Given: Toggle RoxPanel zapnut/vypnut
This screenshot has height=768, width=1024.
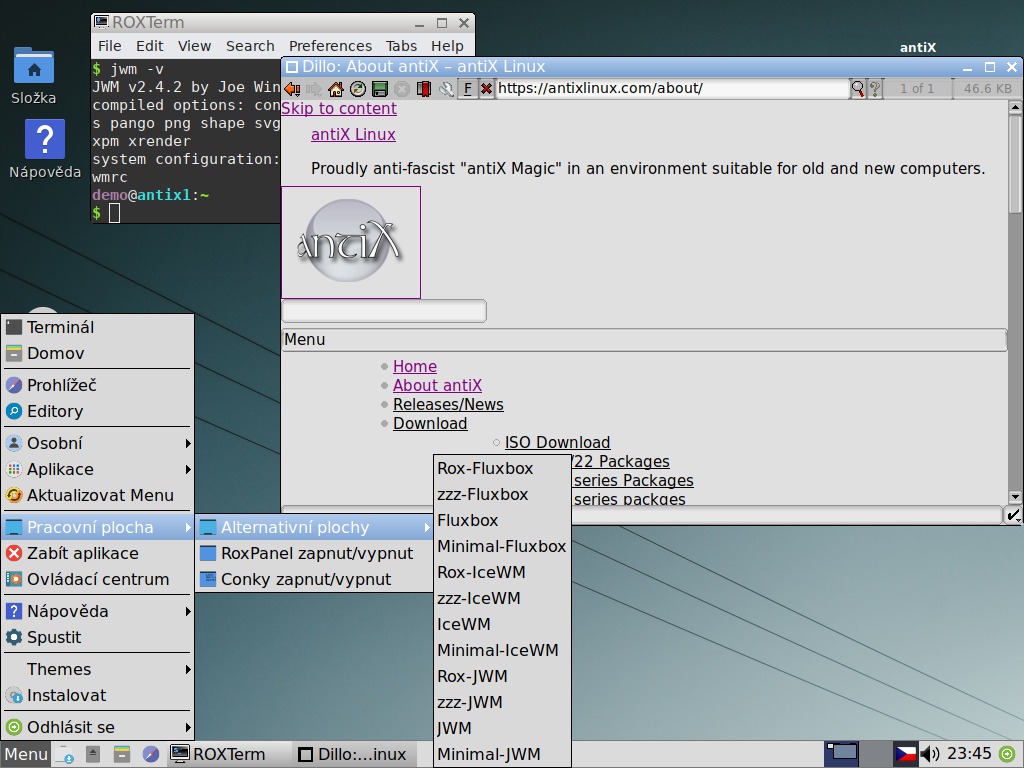Looking at the screenshot, I should [x=315, y=553].
